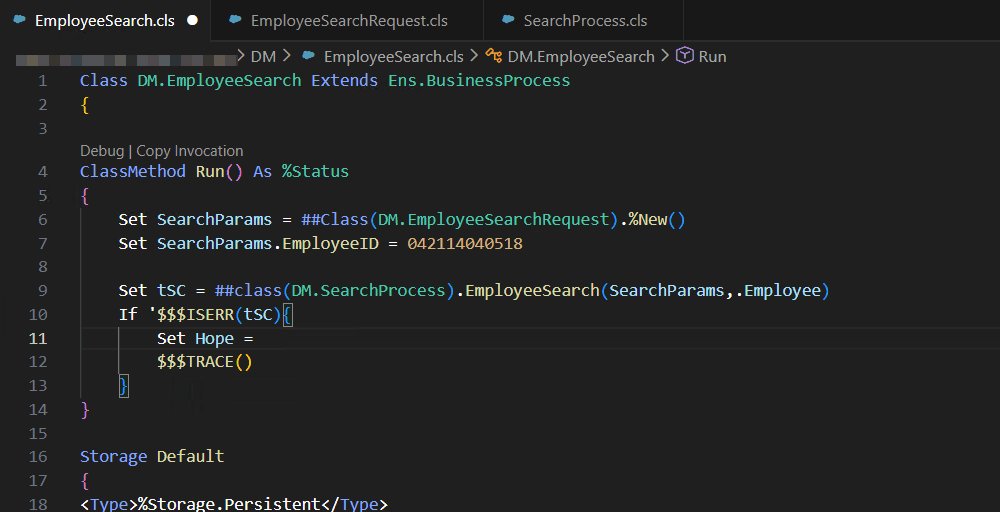Click the unsaved dot on EmployeeSearch.cls tab

point(192,20)
